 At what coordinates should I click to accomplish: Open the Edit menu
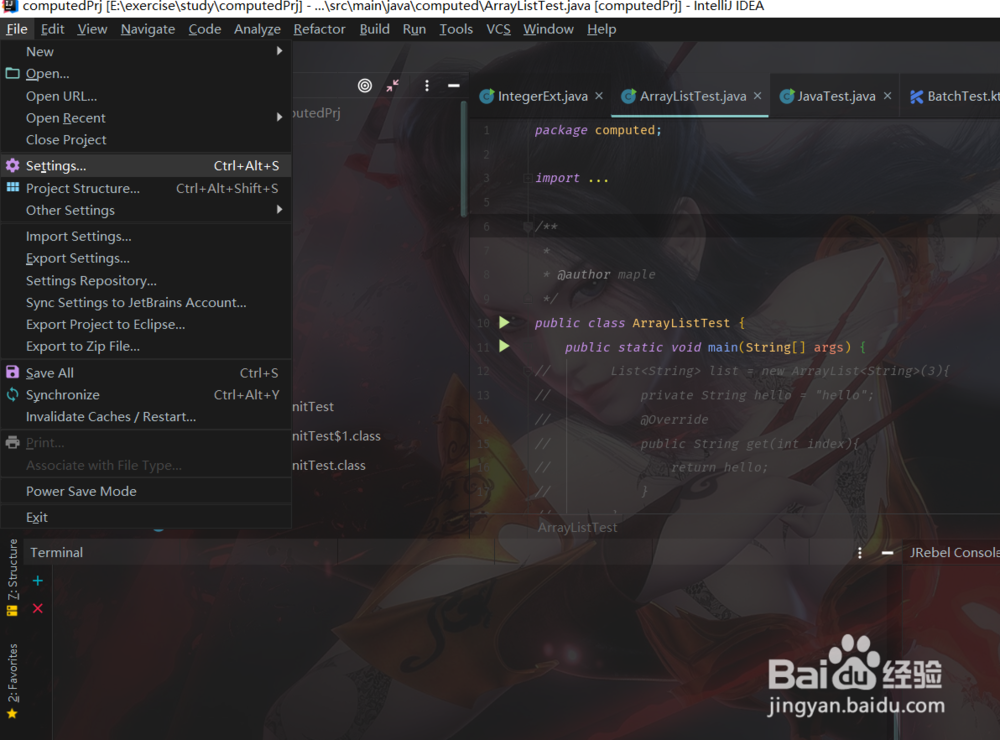coord(52,29)
